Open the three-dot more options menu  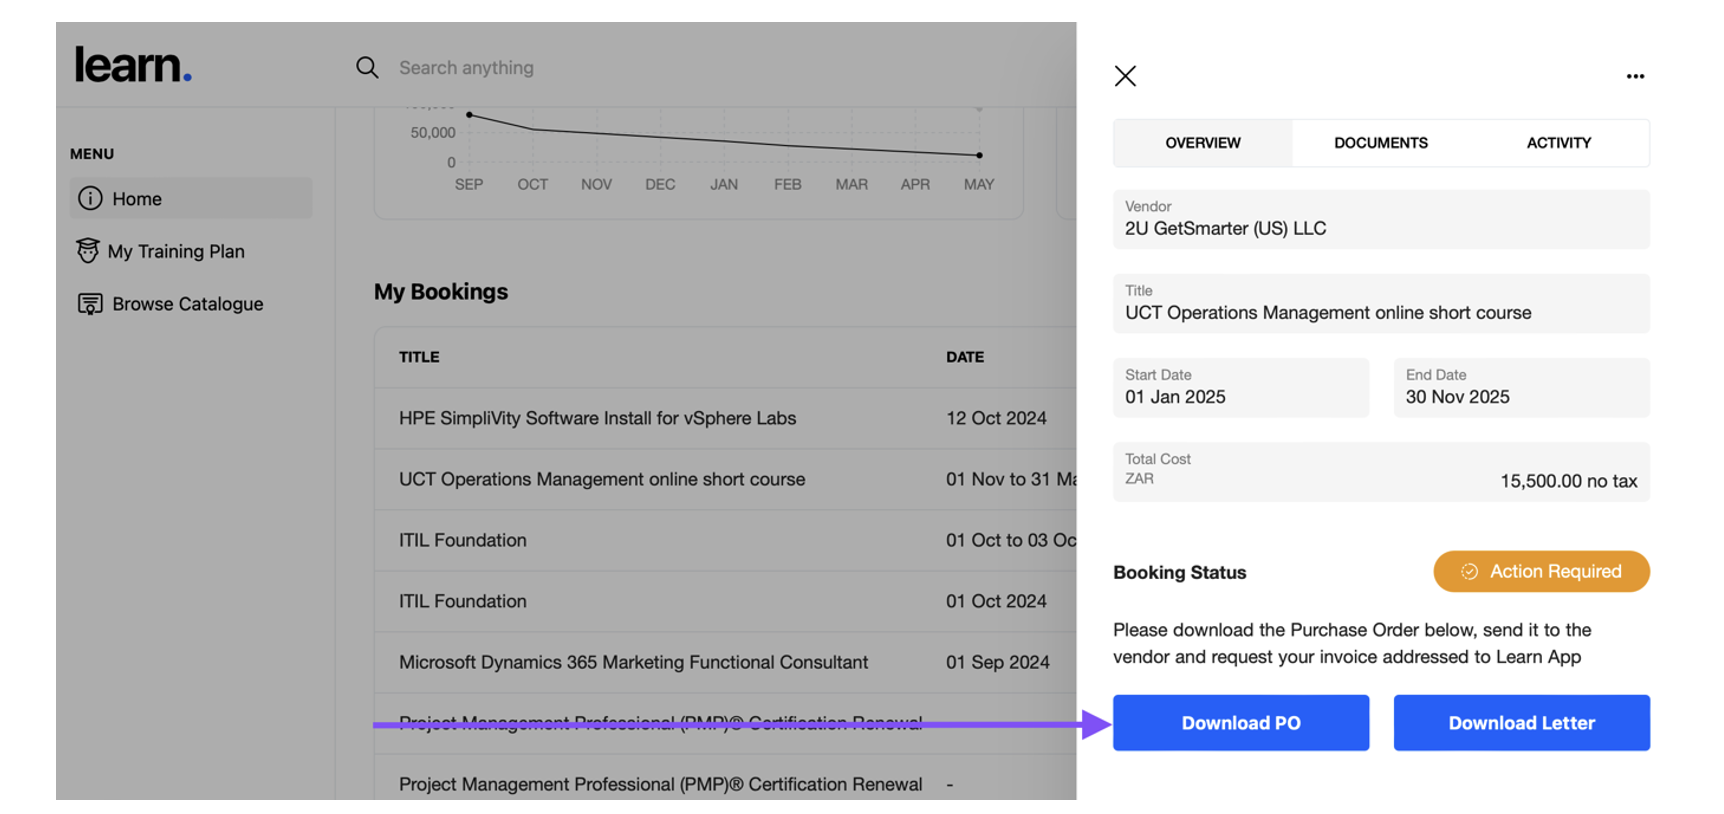(x=1635, y=76)
